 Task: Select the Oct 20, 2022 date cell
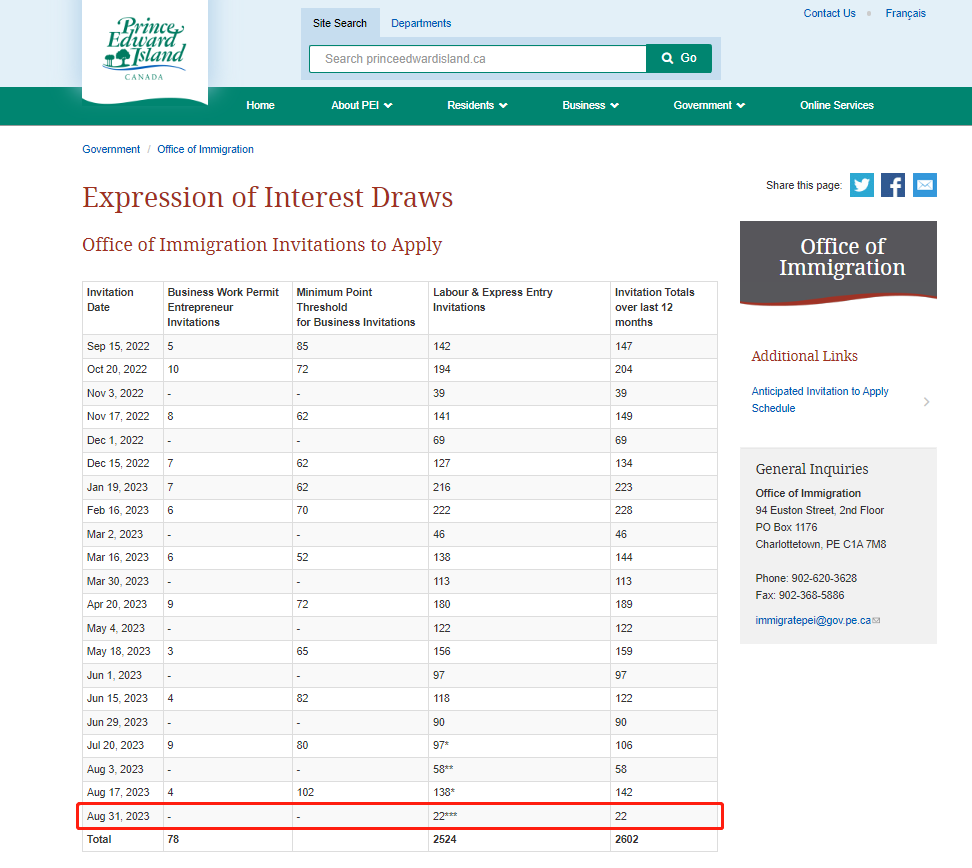click(123, 370)
